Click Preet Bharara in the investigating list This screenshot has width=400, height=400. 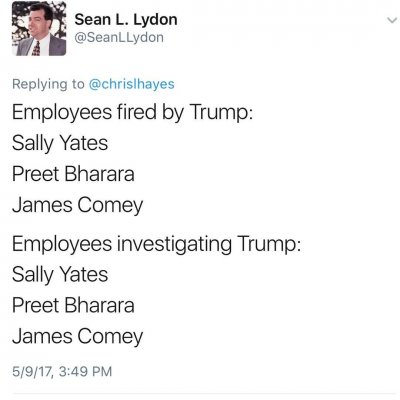click(x=73, y=305)
